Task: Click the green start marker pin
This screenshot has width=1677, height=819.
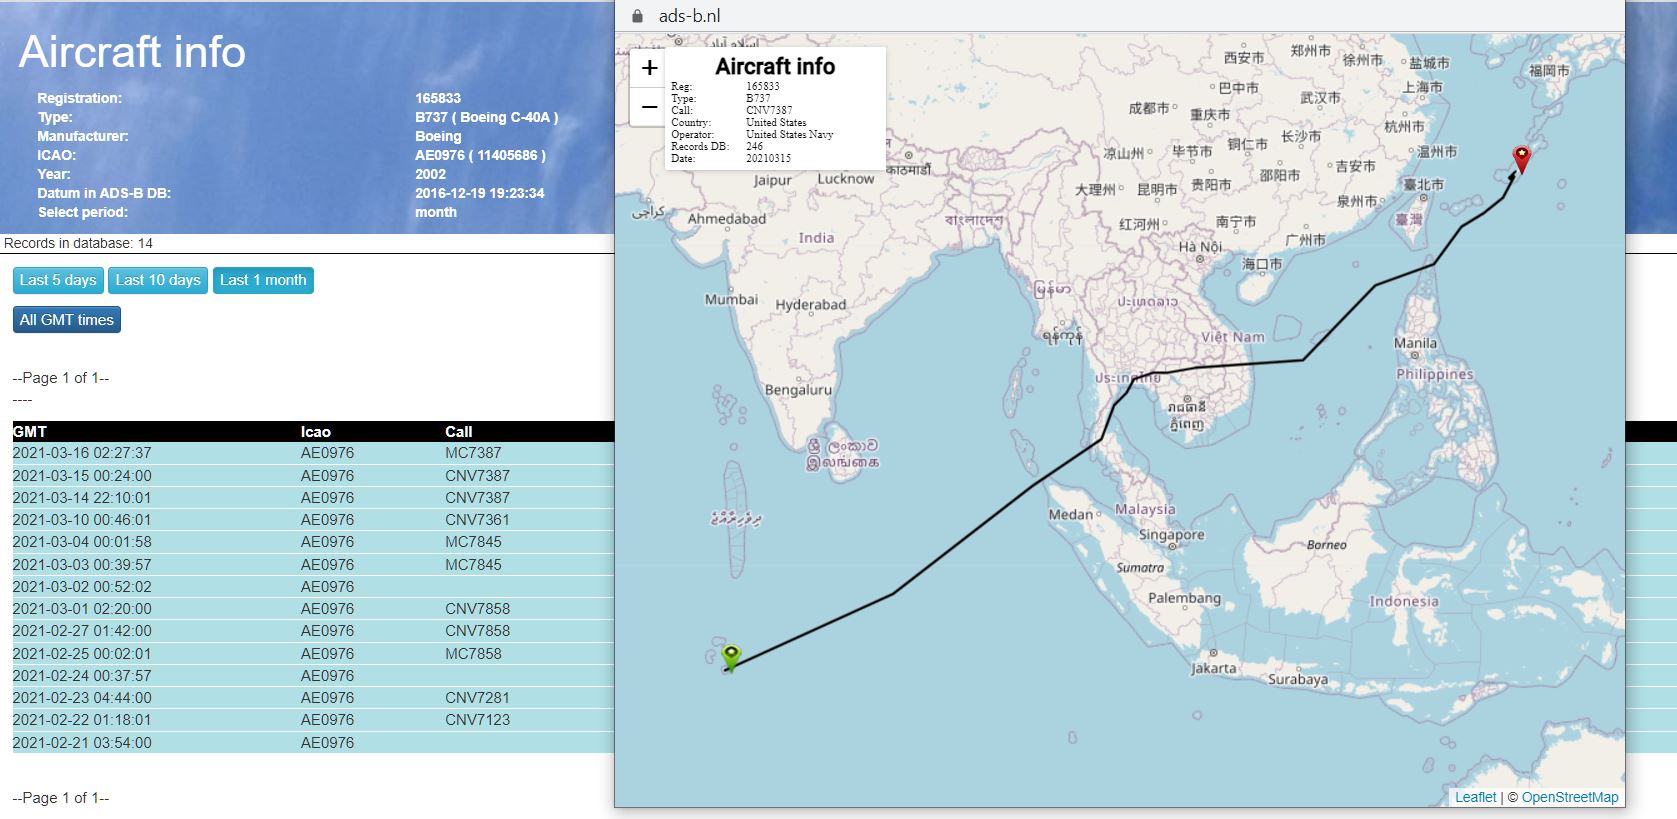Action: coord(732,657)
